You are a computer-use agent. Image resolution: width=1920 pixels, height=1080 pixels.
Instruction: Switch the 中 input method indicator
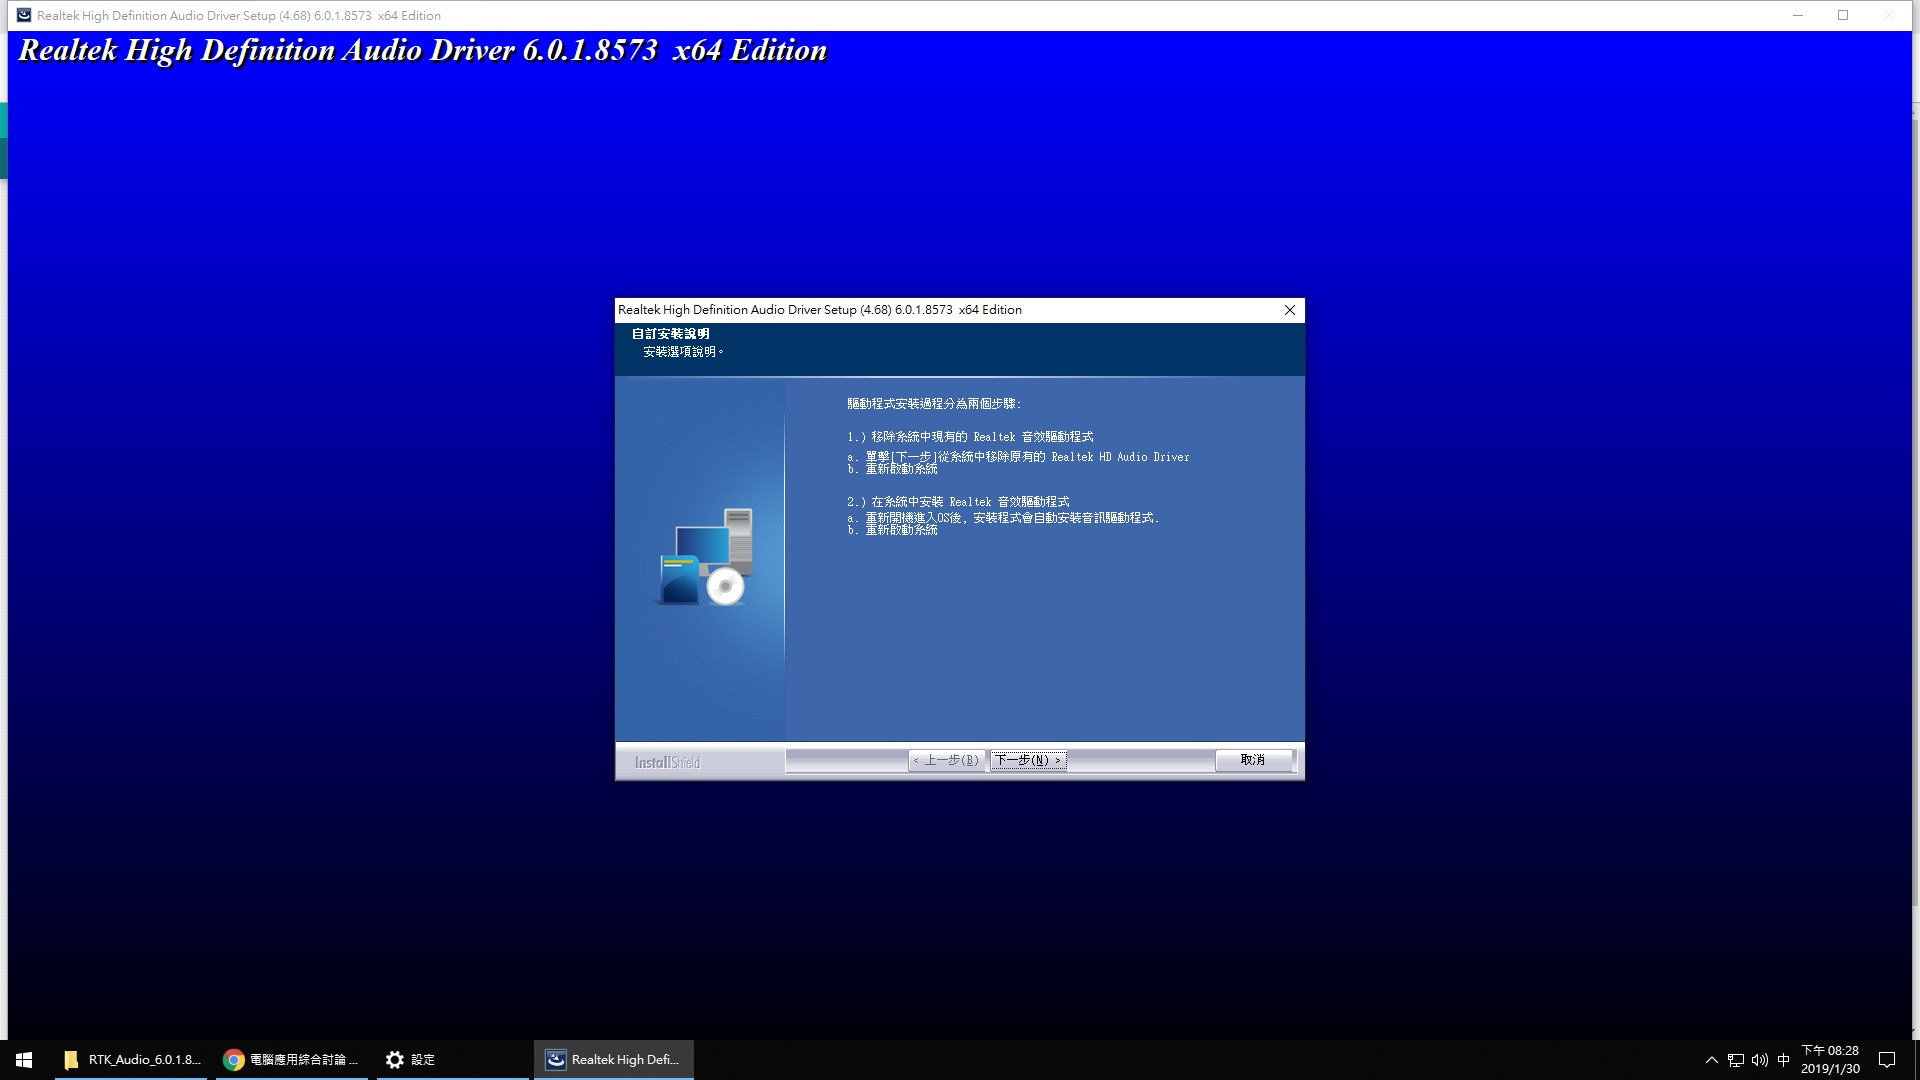pos(1783,1060)
